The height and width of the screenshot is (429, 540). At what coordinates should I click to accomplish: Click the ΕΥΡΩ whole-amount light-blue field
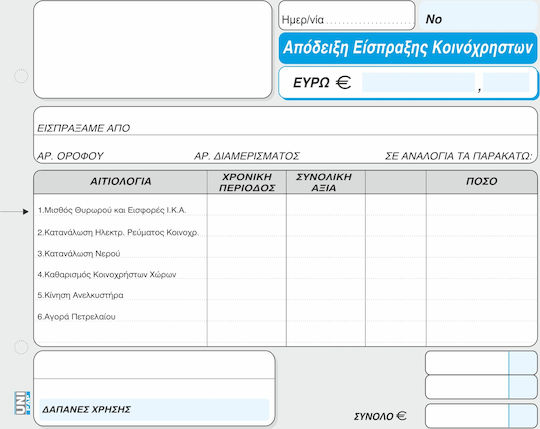click(x=418, y=82)
